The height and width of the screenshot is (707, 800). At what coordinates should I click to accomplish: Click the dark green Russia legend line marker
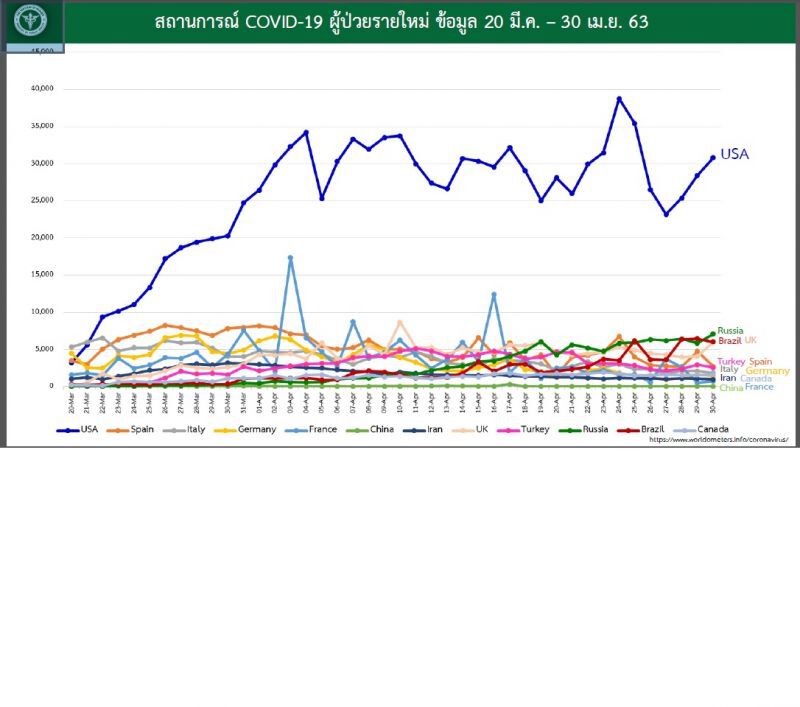571,431
